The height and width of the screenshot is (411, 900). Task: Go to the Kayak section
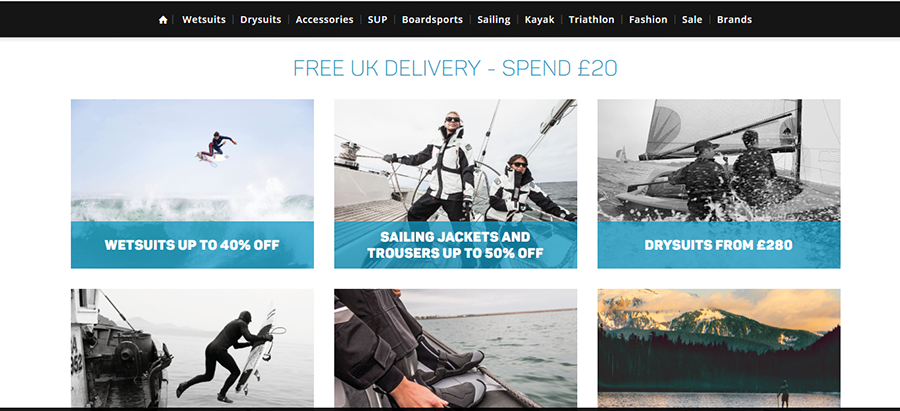click(x=540, y=20)
